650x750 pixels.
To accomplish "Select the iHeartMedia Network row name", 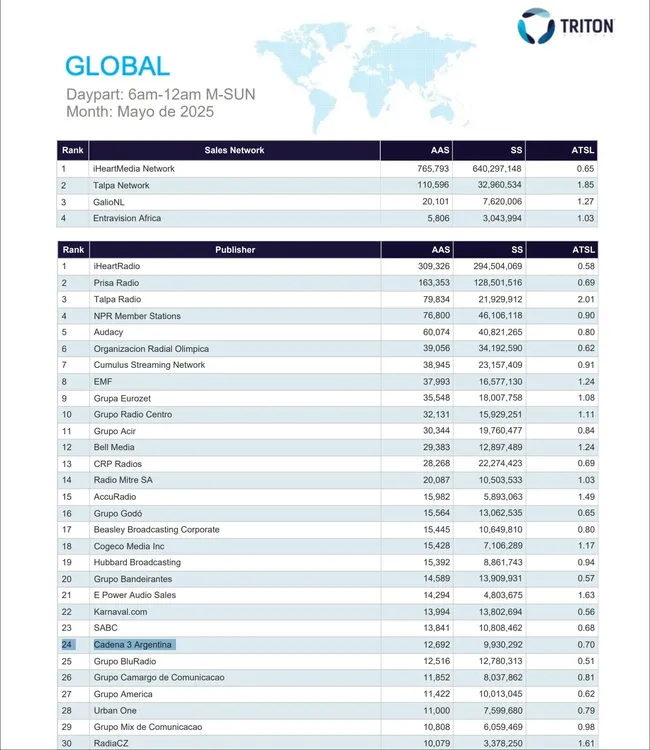I will (x=134, y=169).
